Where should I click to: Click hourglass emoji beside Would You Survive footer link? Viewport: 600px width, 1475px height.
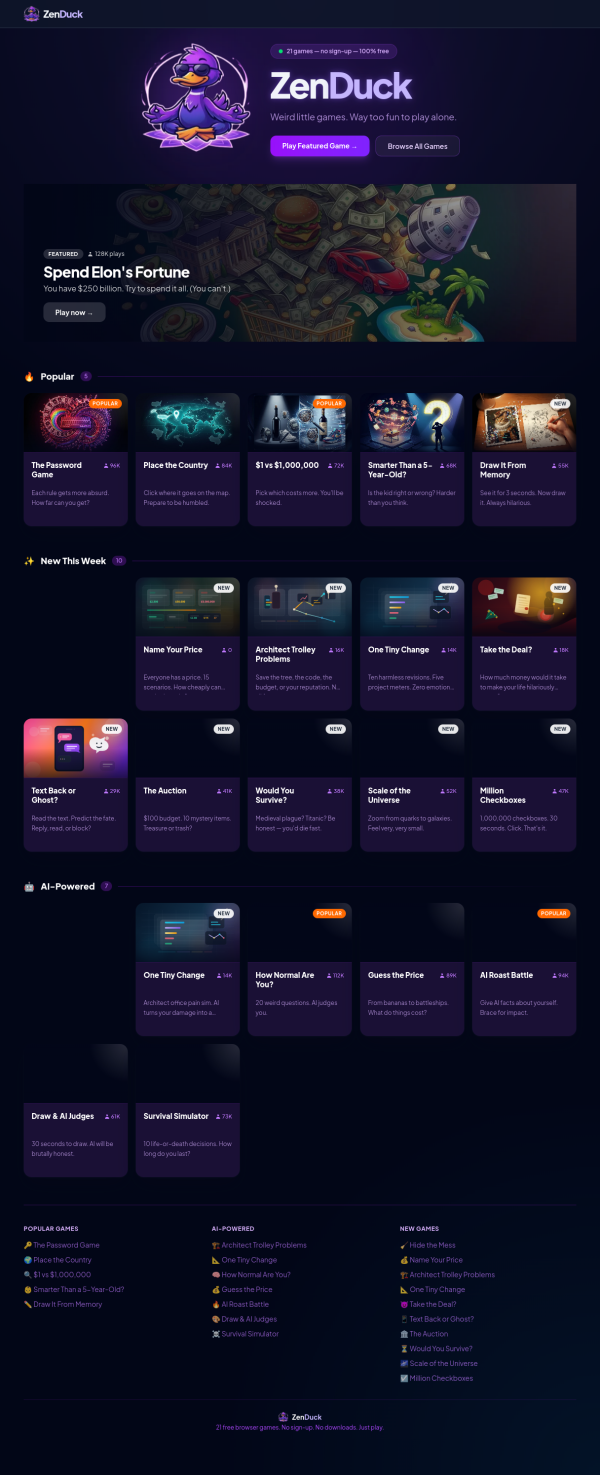click(x=404, y=1349)
